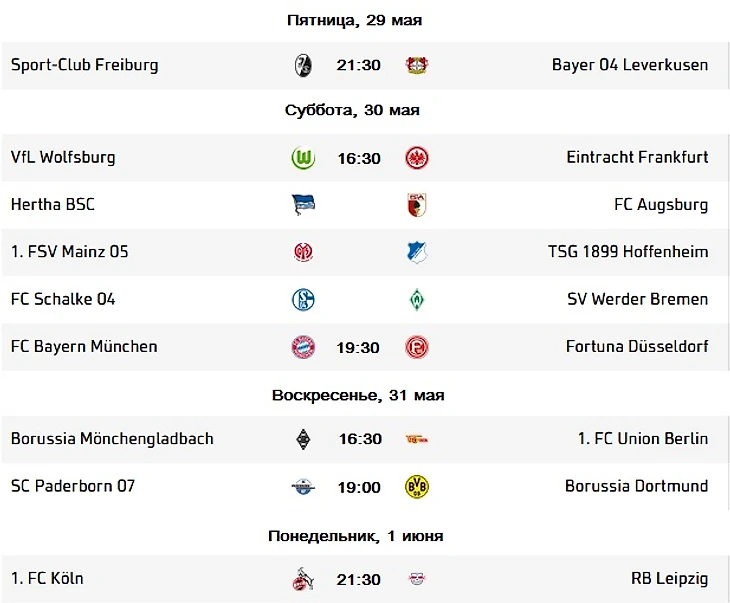The height and width of the screenshot is (603, 730).
Task: Select the 1. FC Union Berlin name
Action: pos(643,439)
